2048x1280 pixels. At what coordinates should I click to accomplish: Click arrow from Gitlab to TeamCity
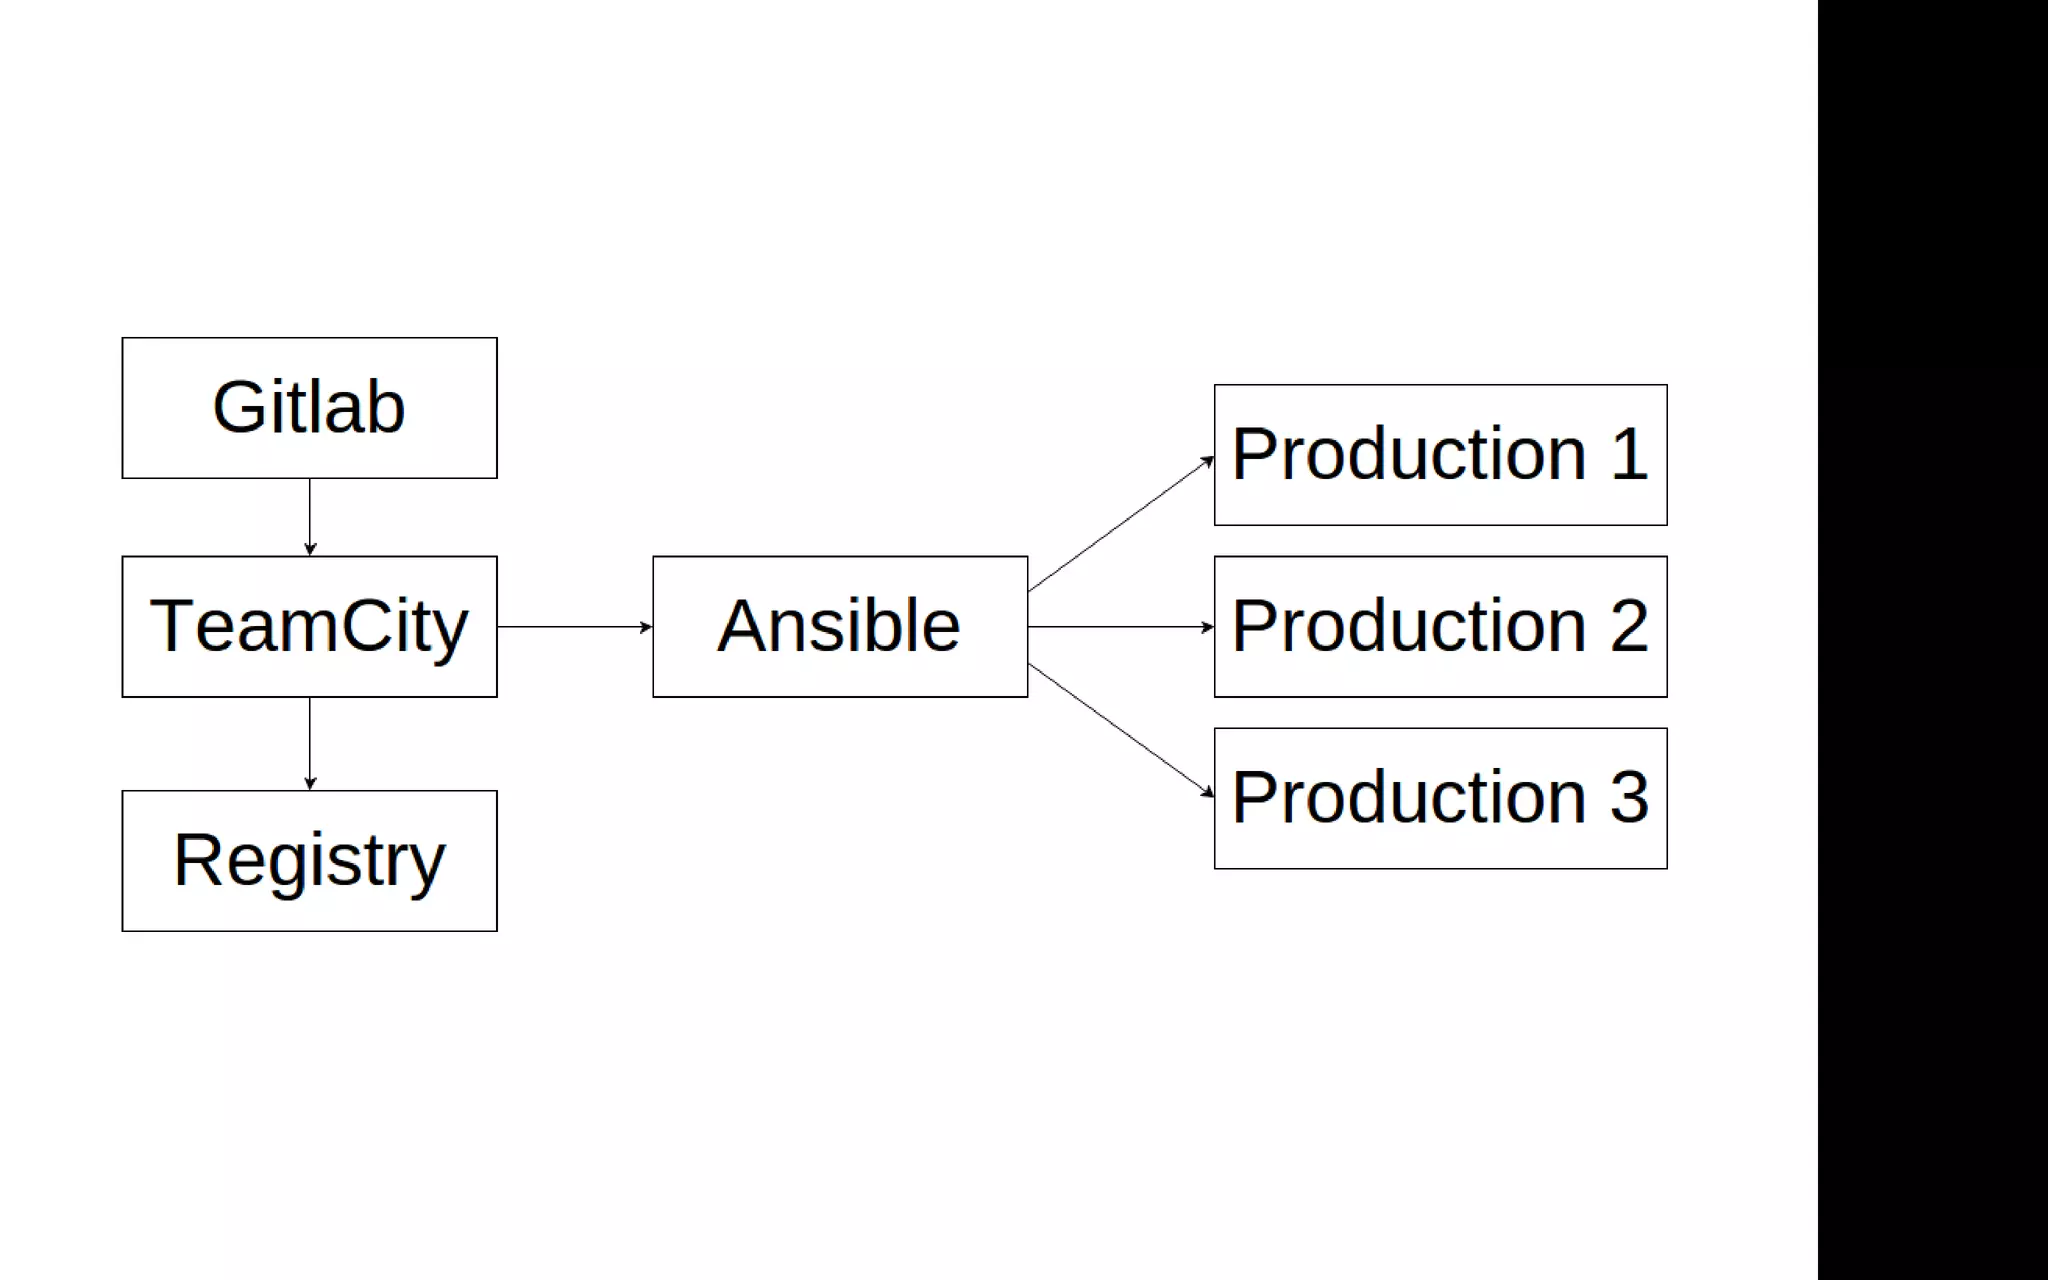309,517
